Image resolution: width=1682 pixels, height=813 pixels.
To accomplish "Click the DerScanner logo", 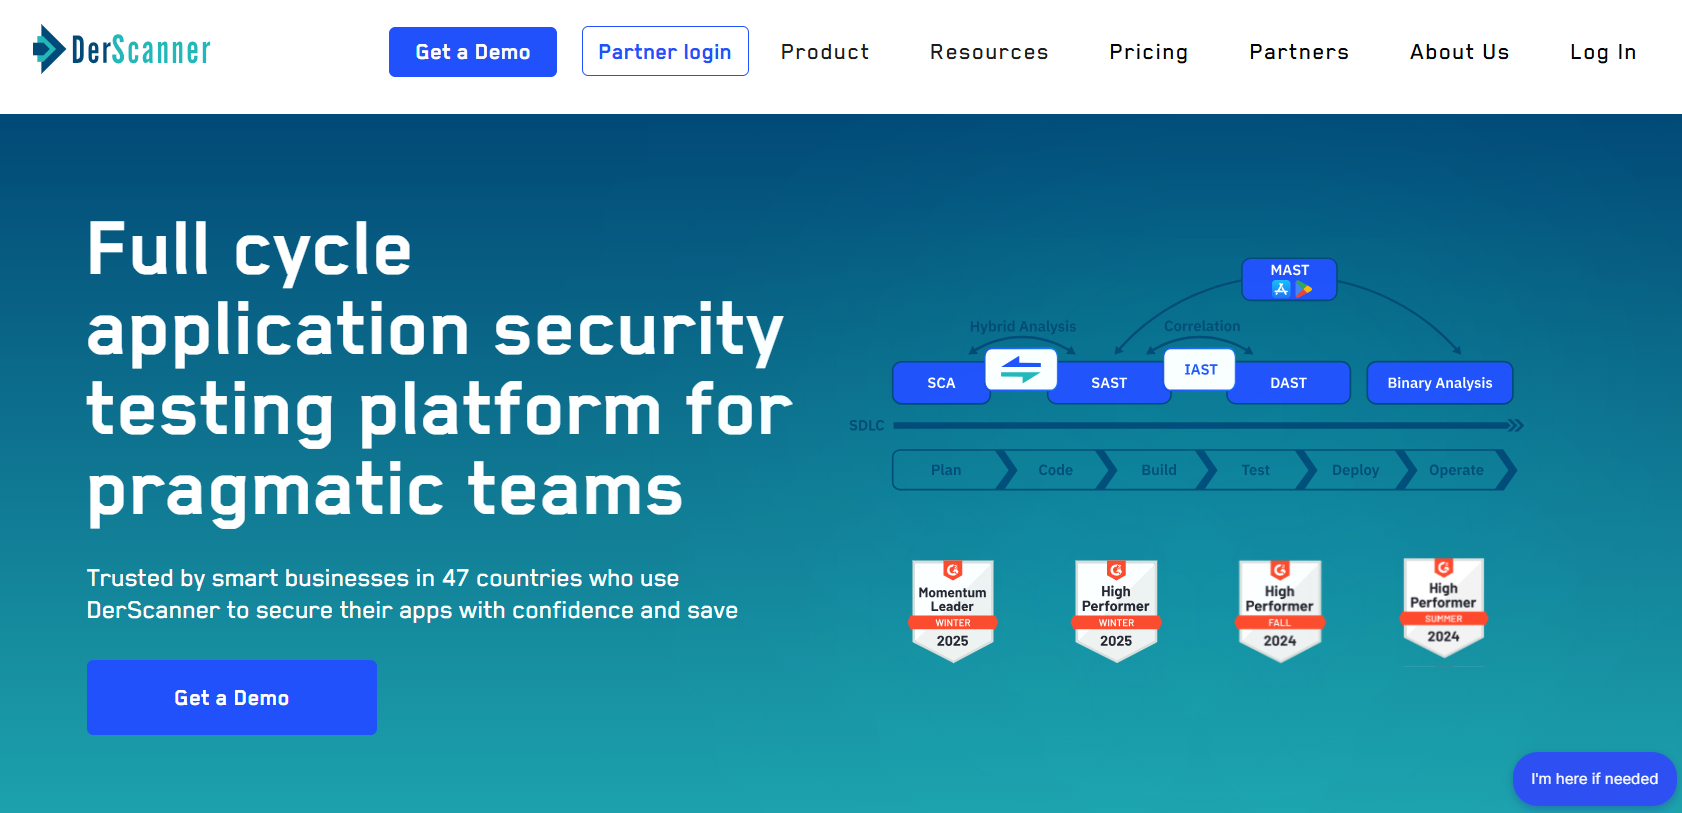I will coord(121,49).
